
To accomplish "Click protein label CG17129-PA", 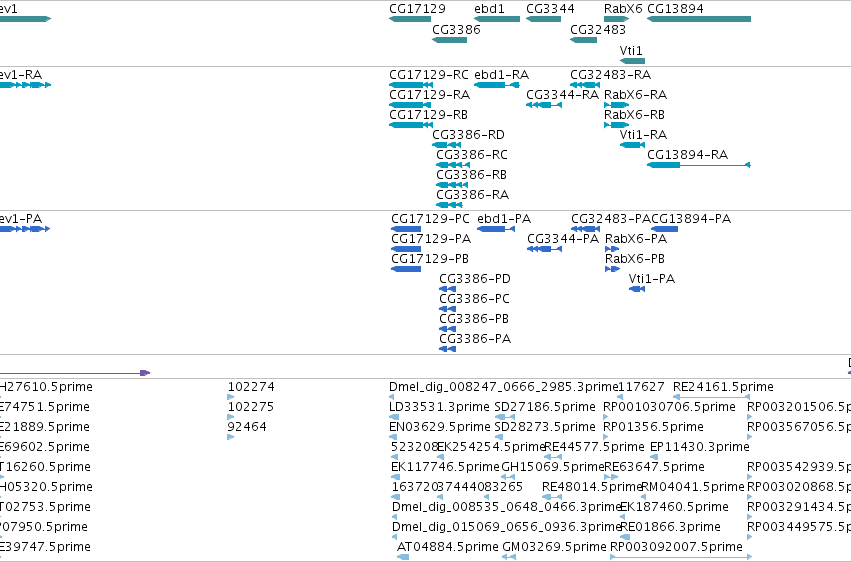I will click(x=431, y=239).
